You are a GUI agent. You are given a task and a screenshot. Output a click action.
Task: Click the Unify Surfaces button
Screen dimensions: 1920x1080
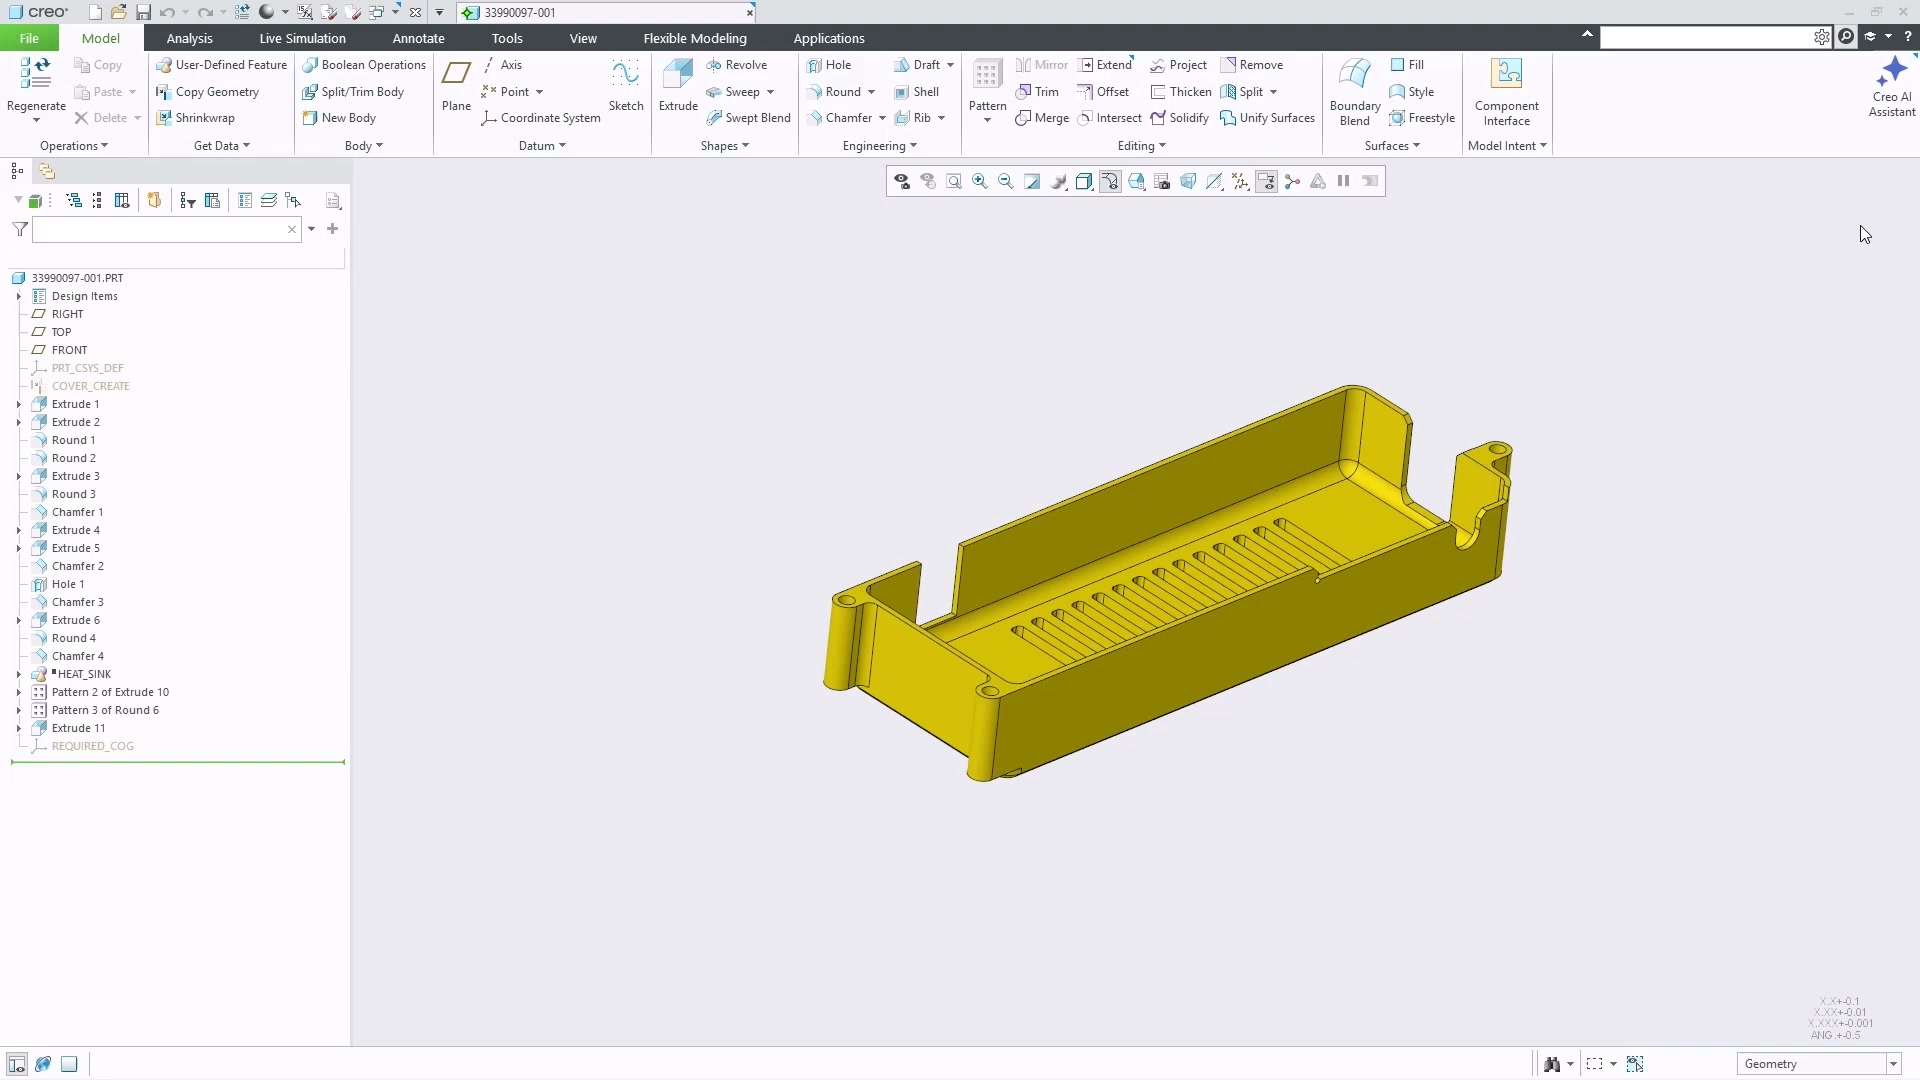point(1267,118)
